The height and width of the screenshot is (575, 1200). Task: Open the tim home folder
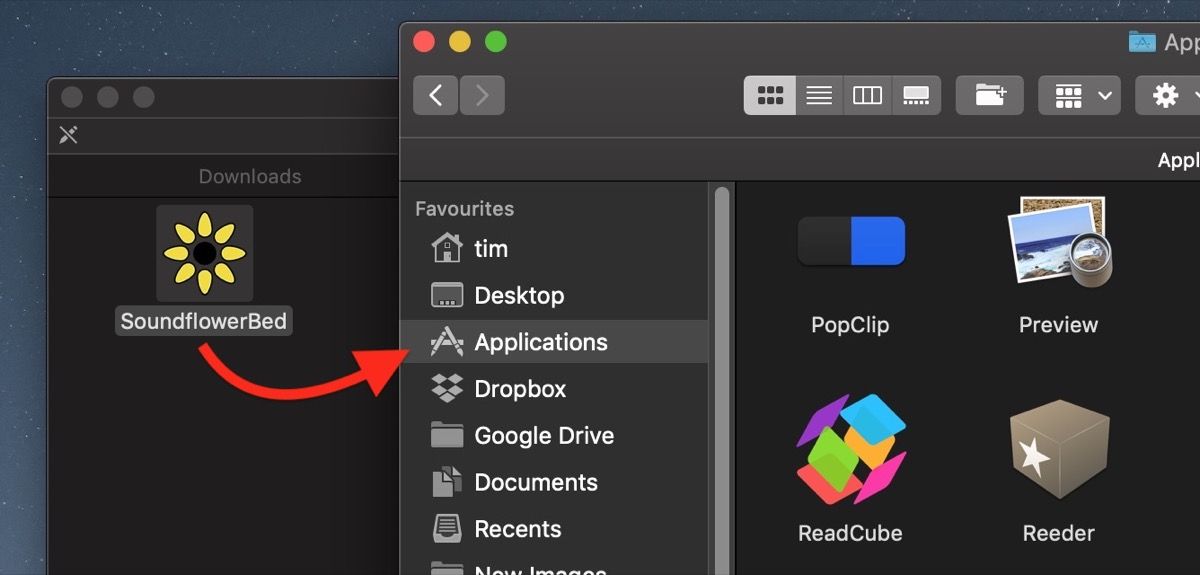coord(490,248)
